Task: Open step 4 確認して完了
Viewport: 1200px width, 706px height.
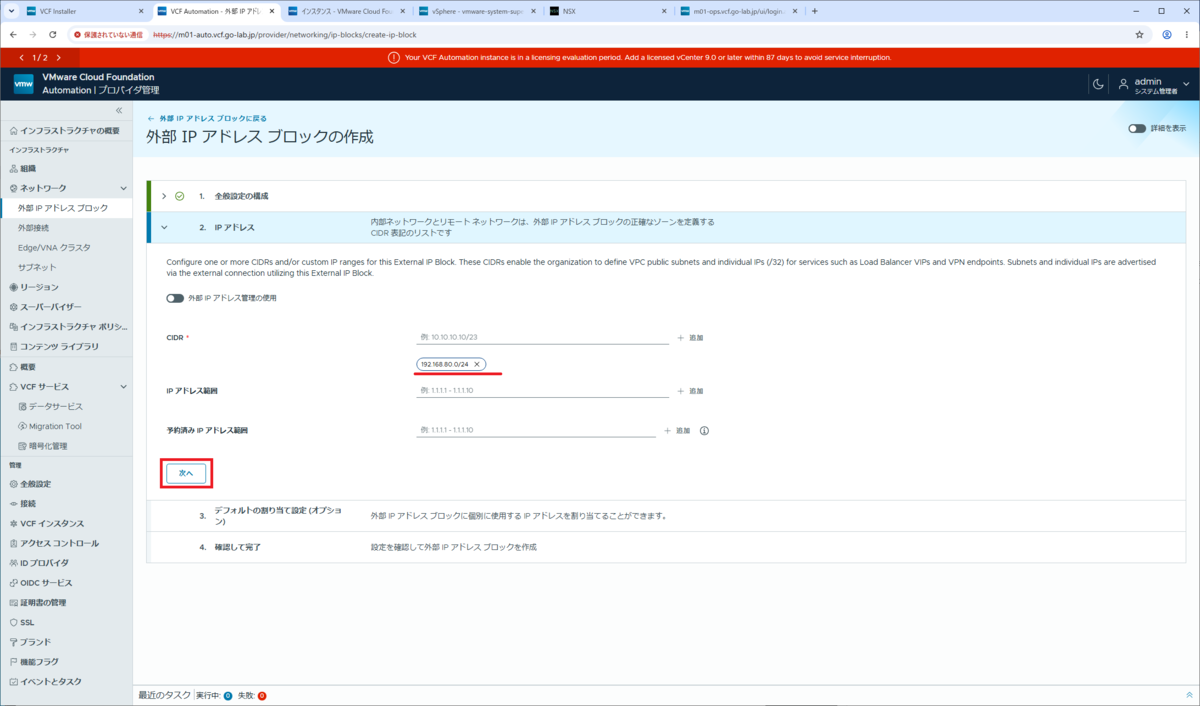Action: pos(666,547)
